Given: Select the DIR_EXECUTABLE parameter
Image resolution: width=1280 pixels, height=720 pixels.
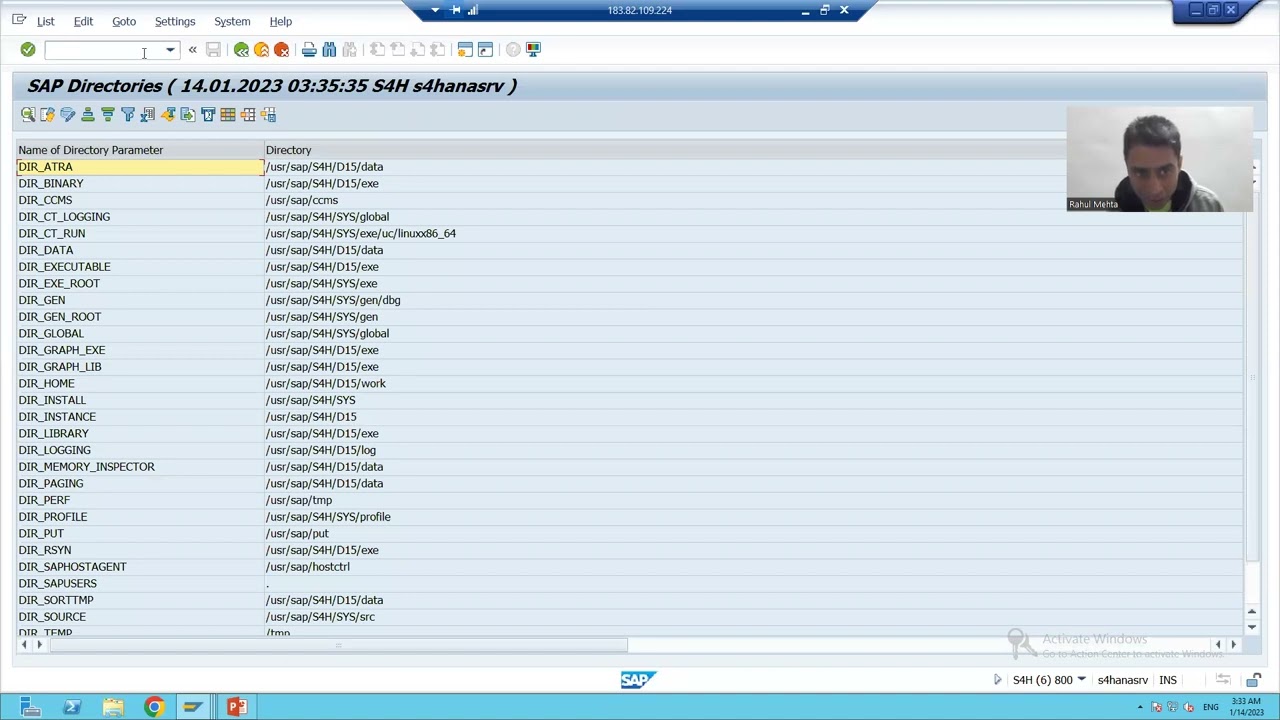Looking at the screenshot, I should pos(64,267).
